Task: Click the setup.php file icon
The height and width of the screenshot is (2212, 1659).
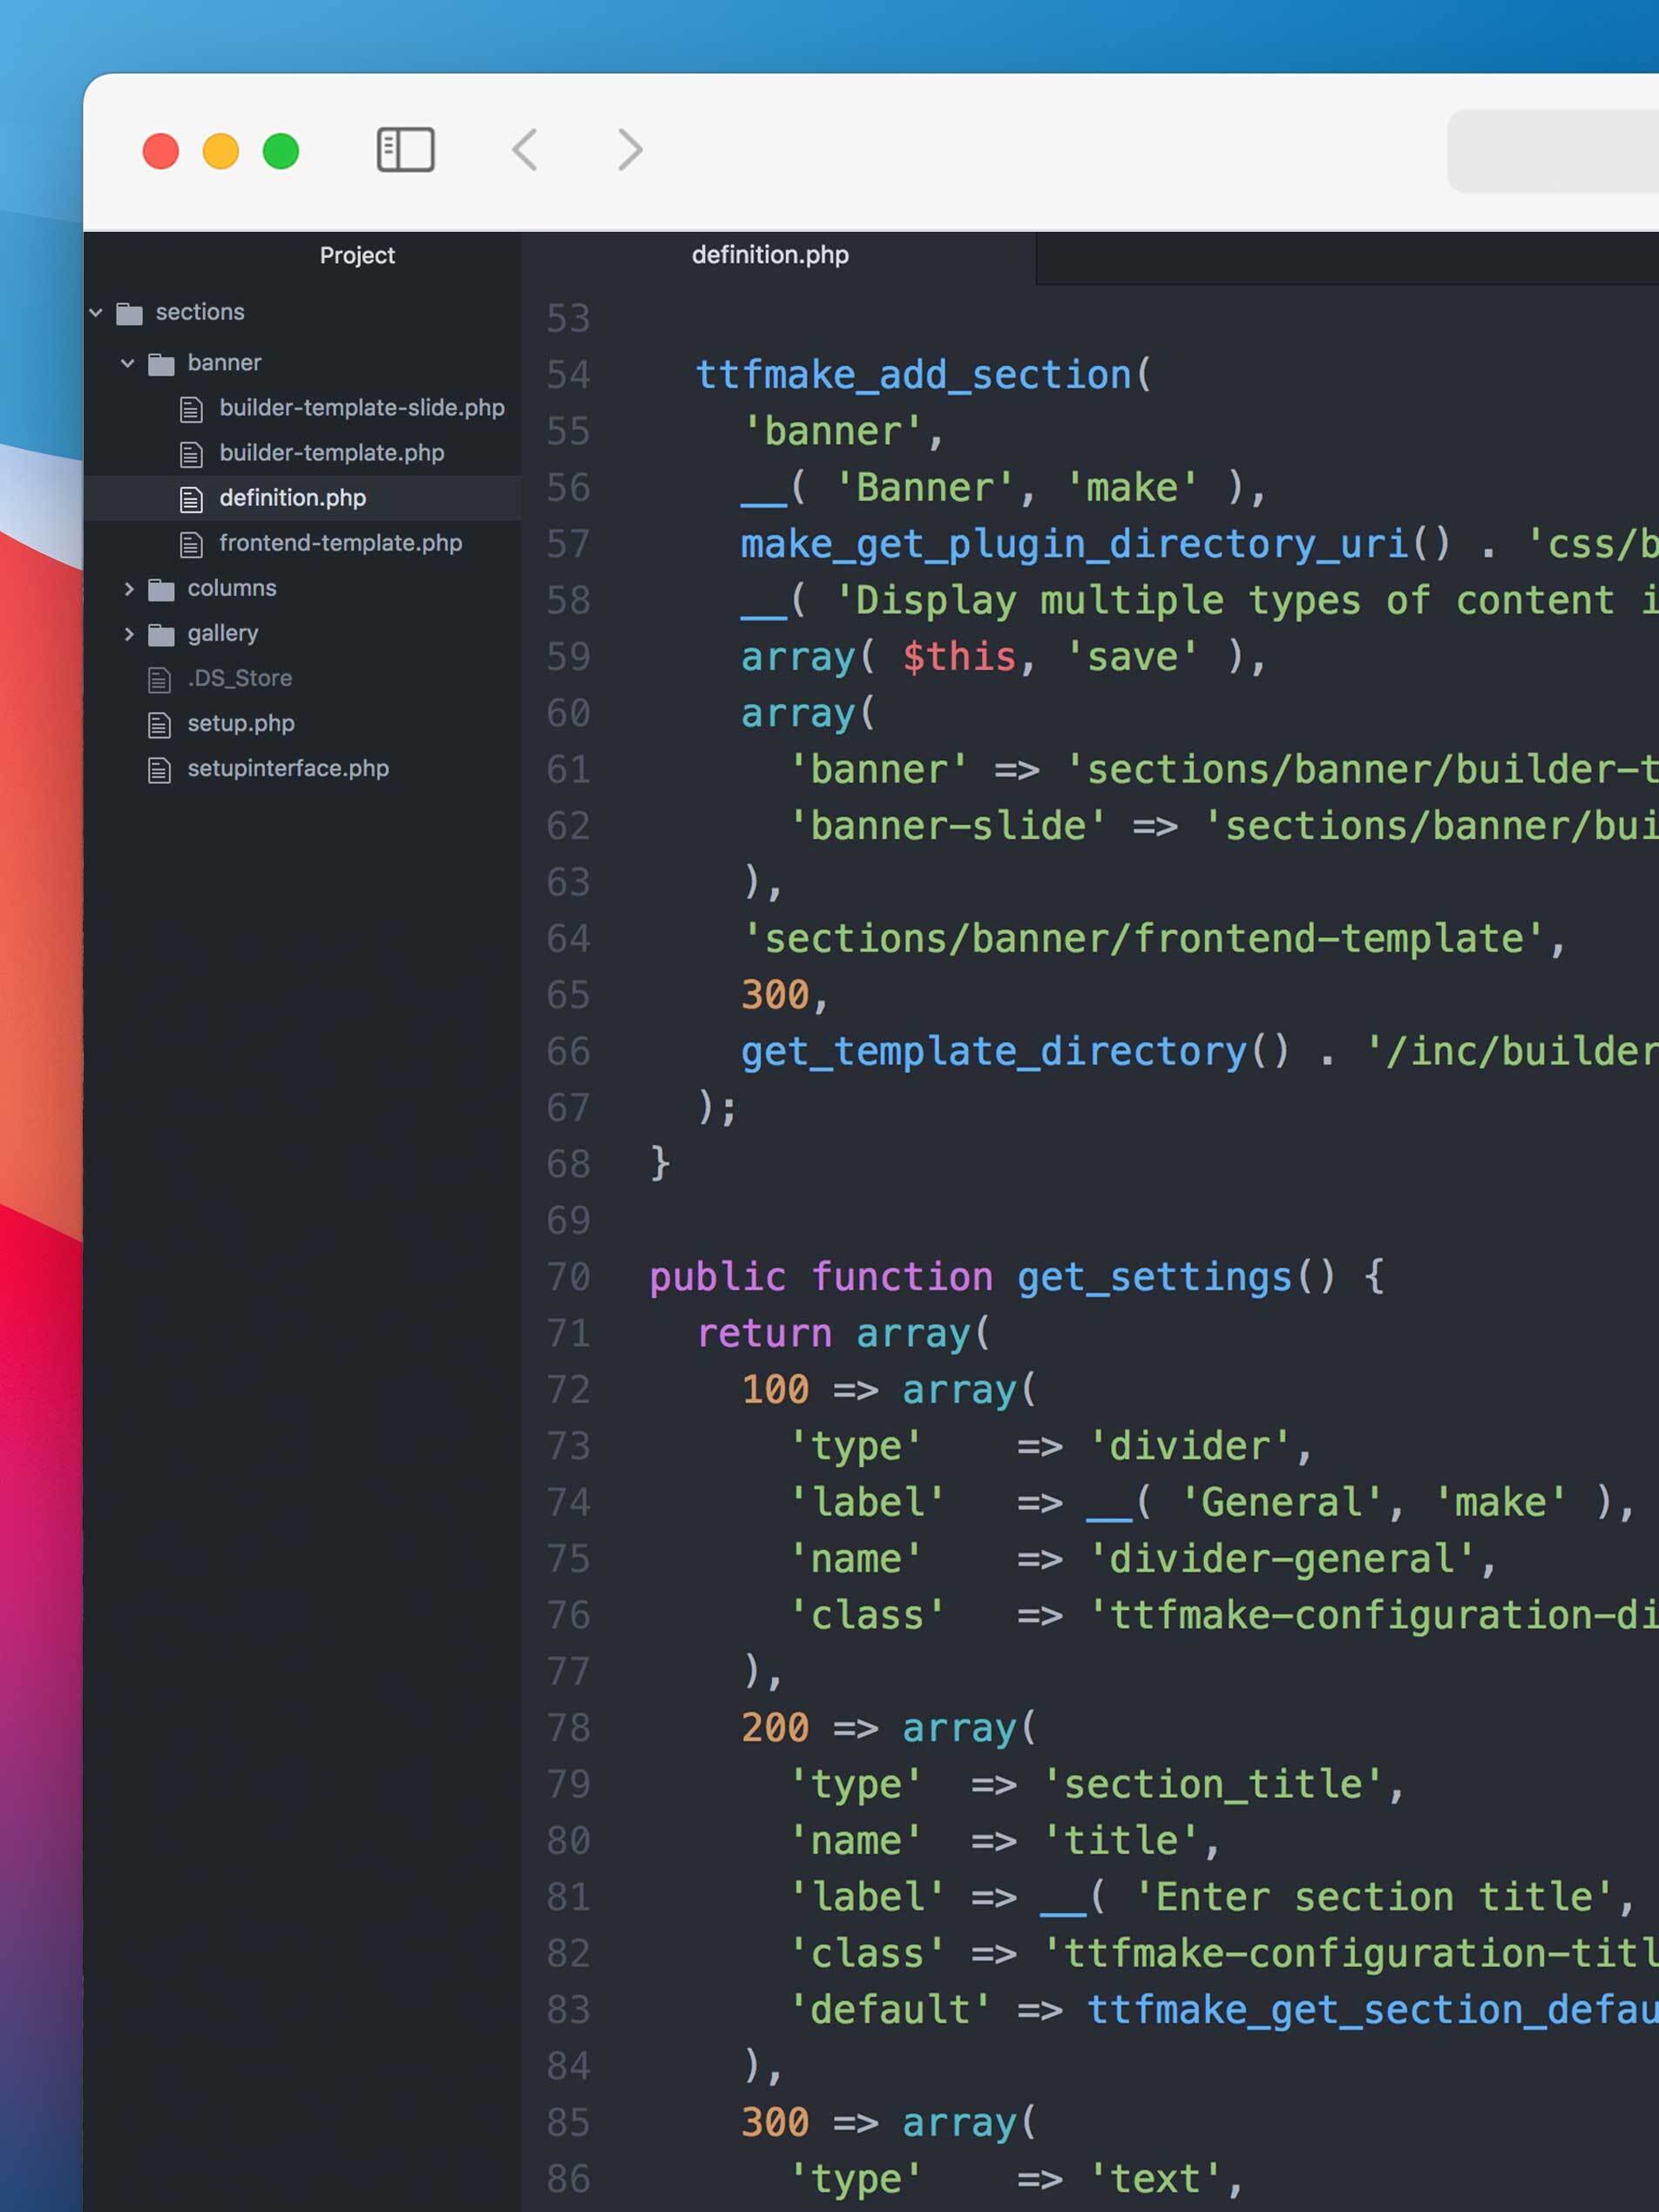Action: (x=159, y=725)
